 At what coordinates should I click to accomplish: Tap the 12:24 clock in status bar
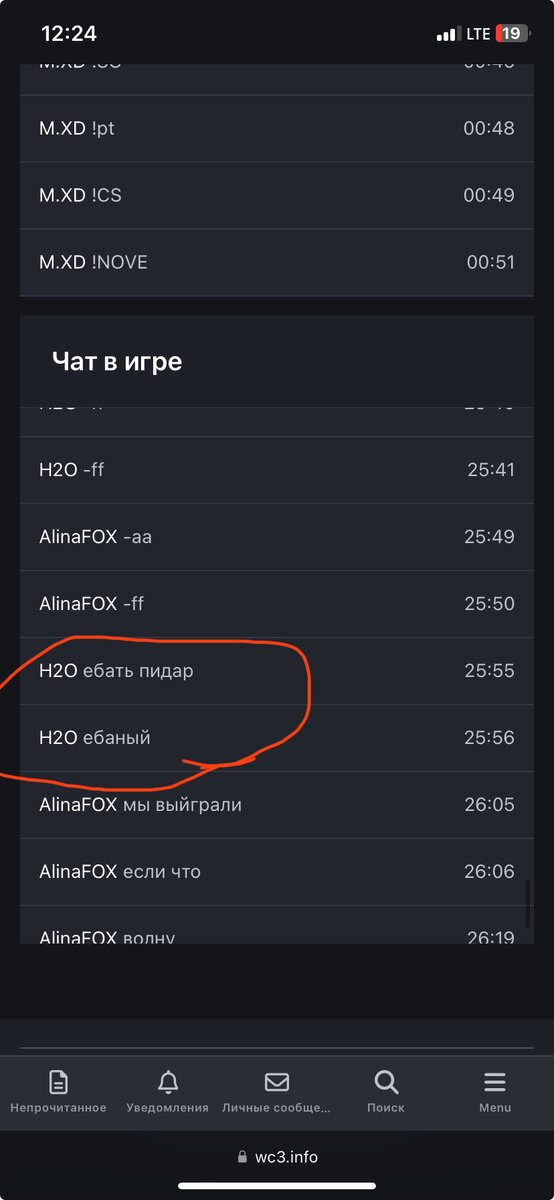[x=69, y=34]
